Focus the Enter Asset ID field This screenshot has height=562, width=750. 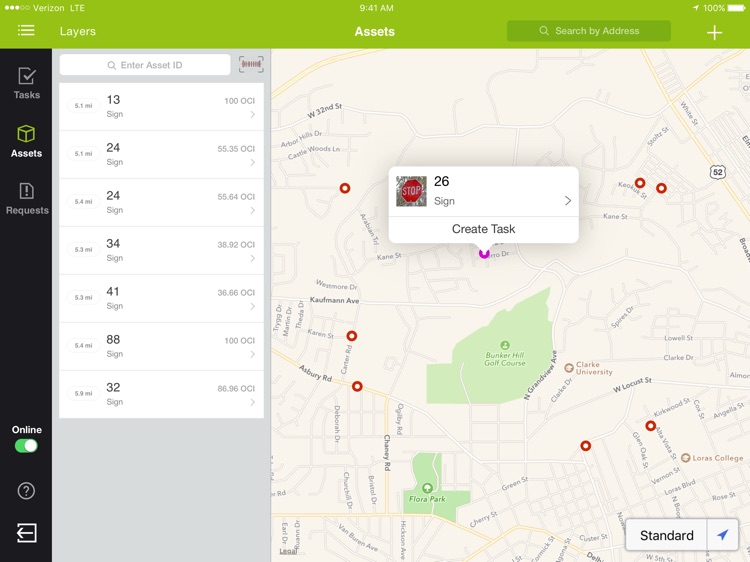[145, 65]
